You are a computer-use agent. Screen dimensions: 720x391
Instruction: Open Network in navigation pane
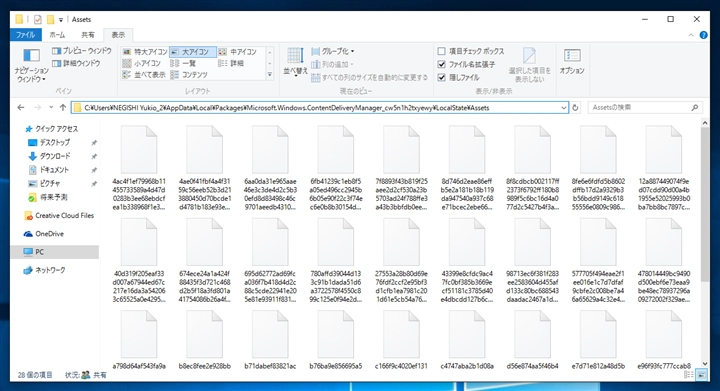(x=45, y=270)
